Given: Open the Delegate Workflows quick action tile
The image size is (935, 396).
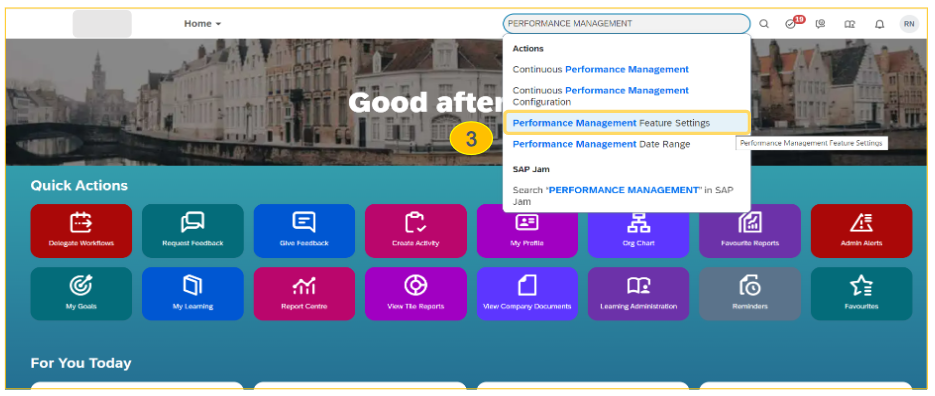Looking at the screenshot, I should [x=81, y=231].
